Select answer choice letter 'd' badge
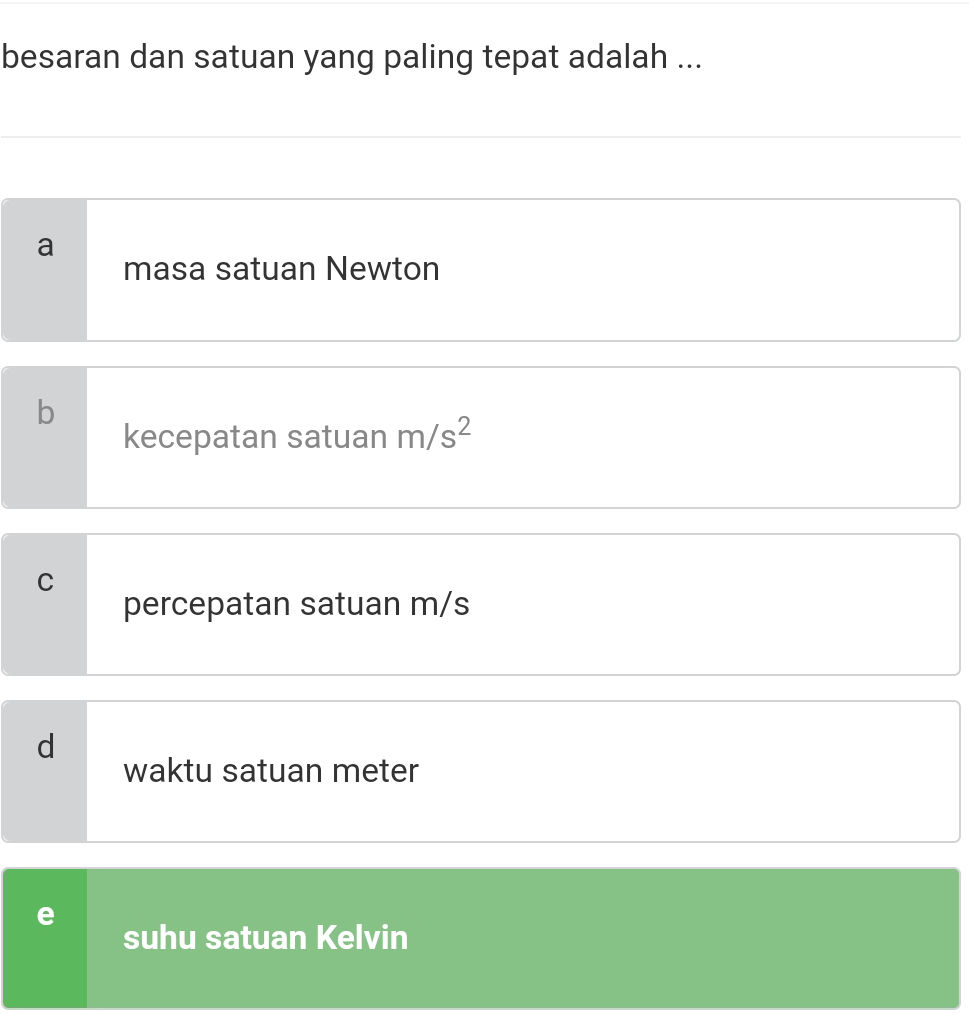The width and height of the screenshot is (969, 1014). (x=45, y=747)
